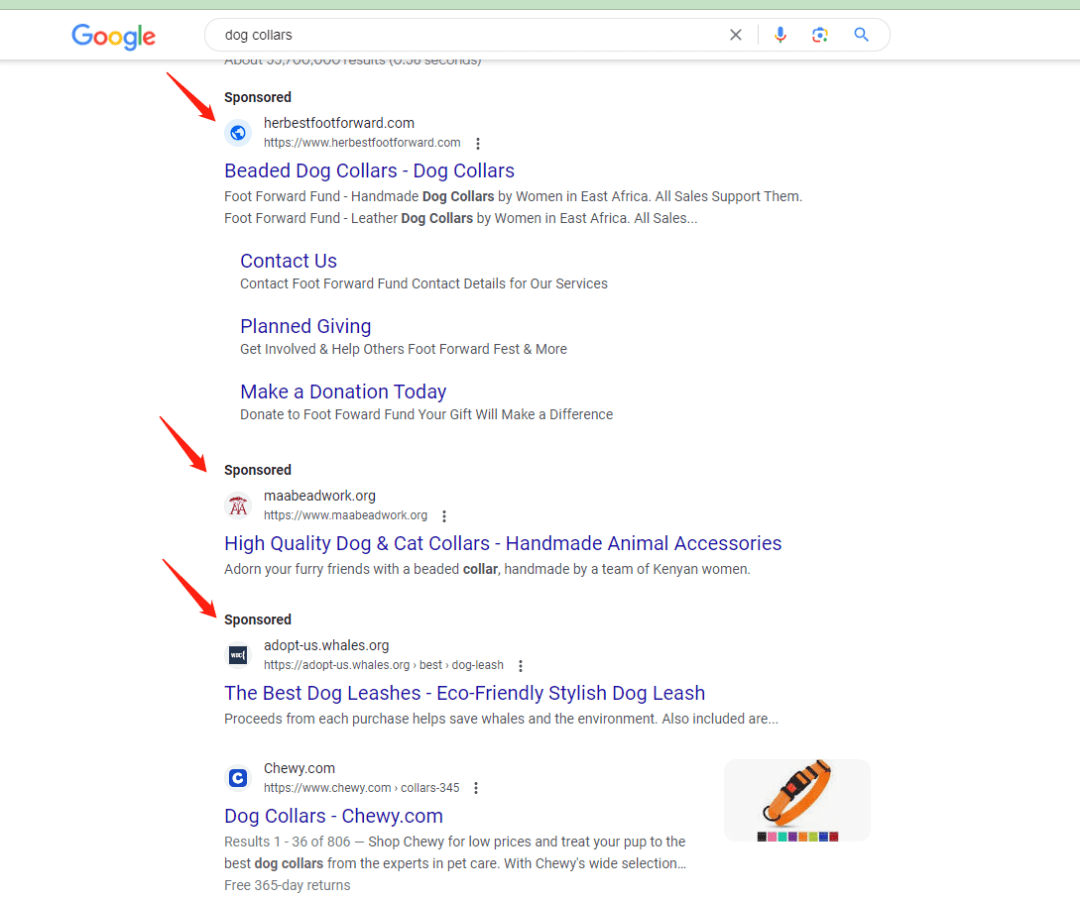Click the Google logo
Viewport: 1080px width, 900px height.
pos(113,37)
